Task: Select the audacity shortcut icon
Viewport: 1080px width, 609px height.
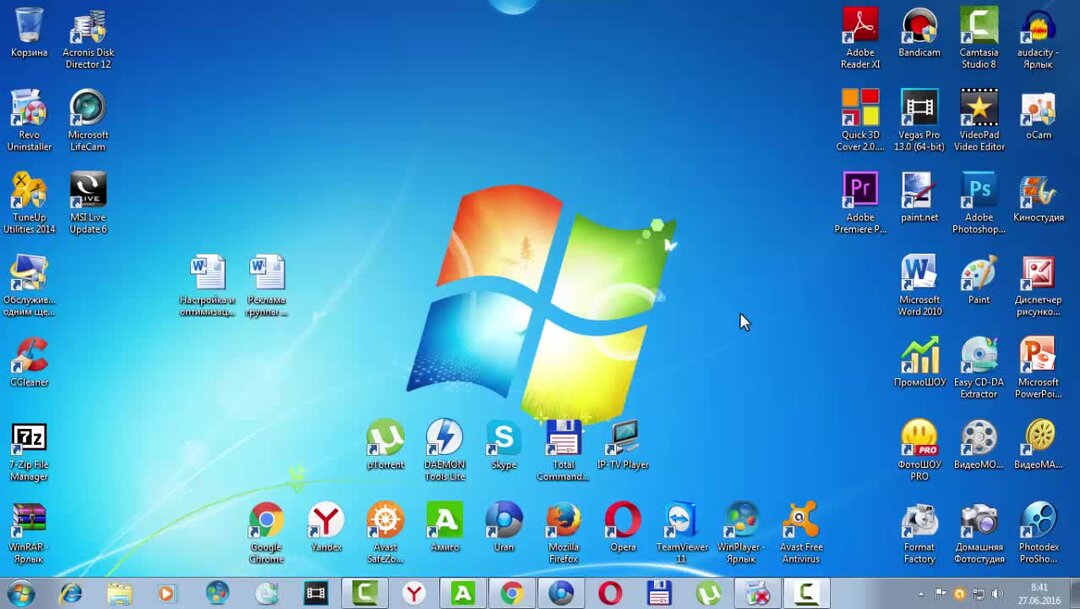Action: click(x=1038, y=26)
